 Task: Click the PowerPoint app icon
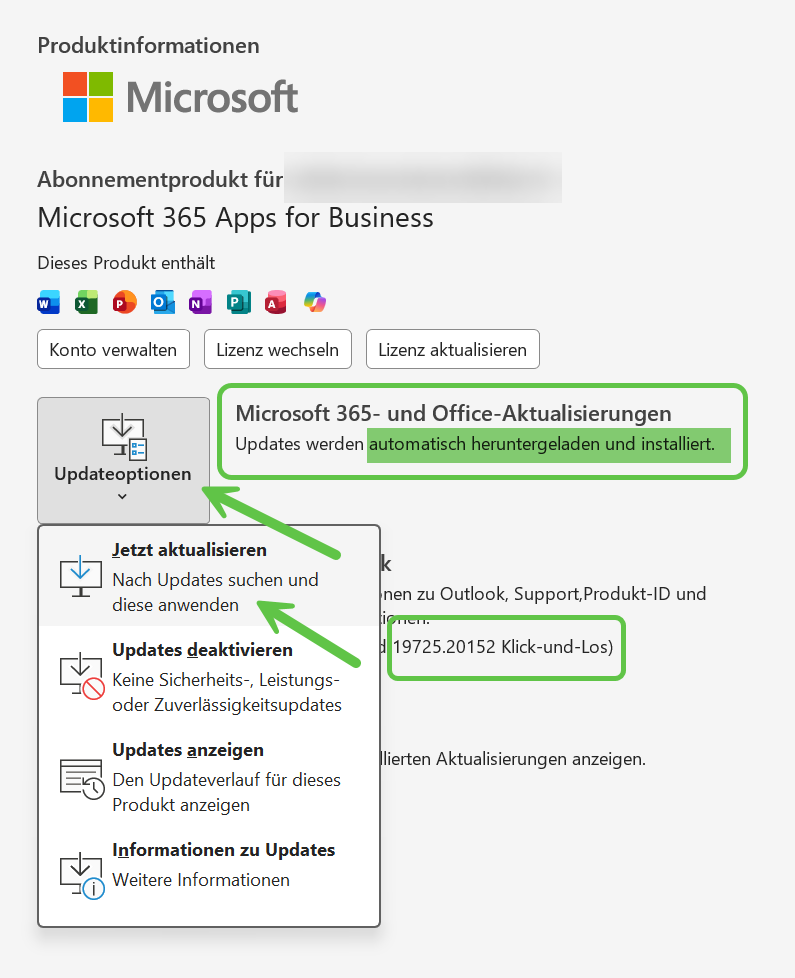pos(125,303)
